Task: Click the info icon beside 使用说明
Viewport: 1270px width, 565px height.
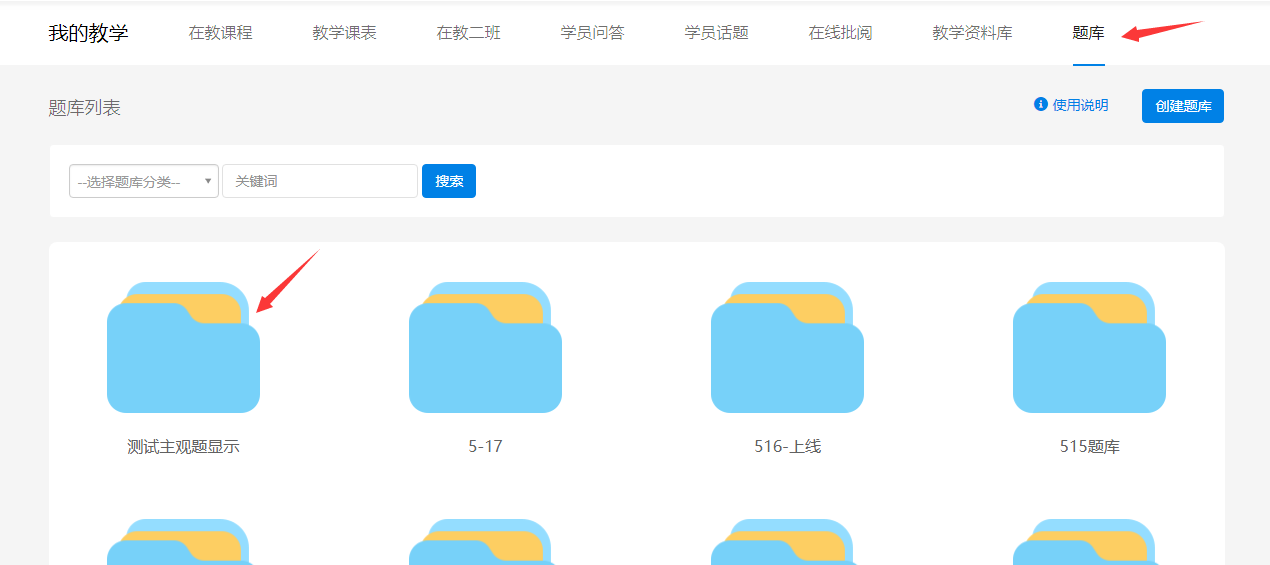Action: coord(1040,105)
